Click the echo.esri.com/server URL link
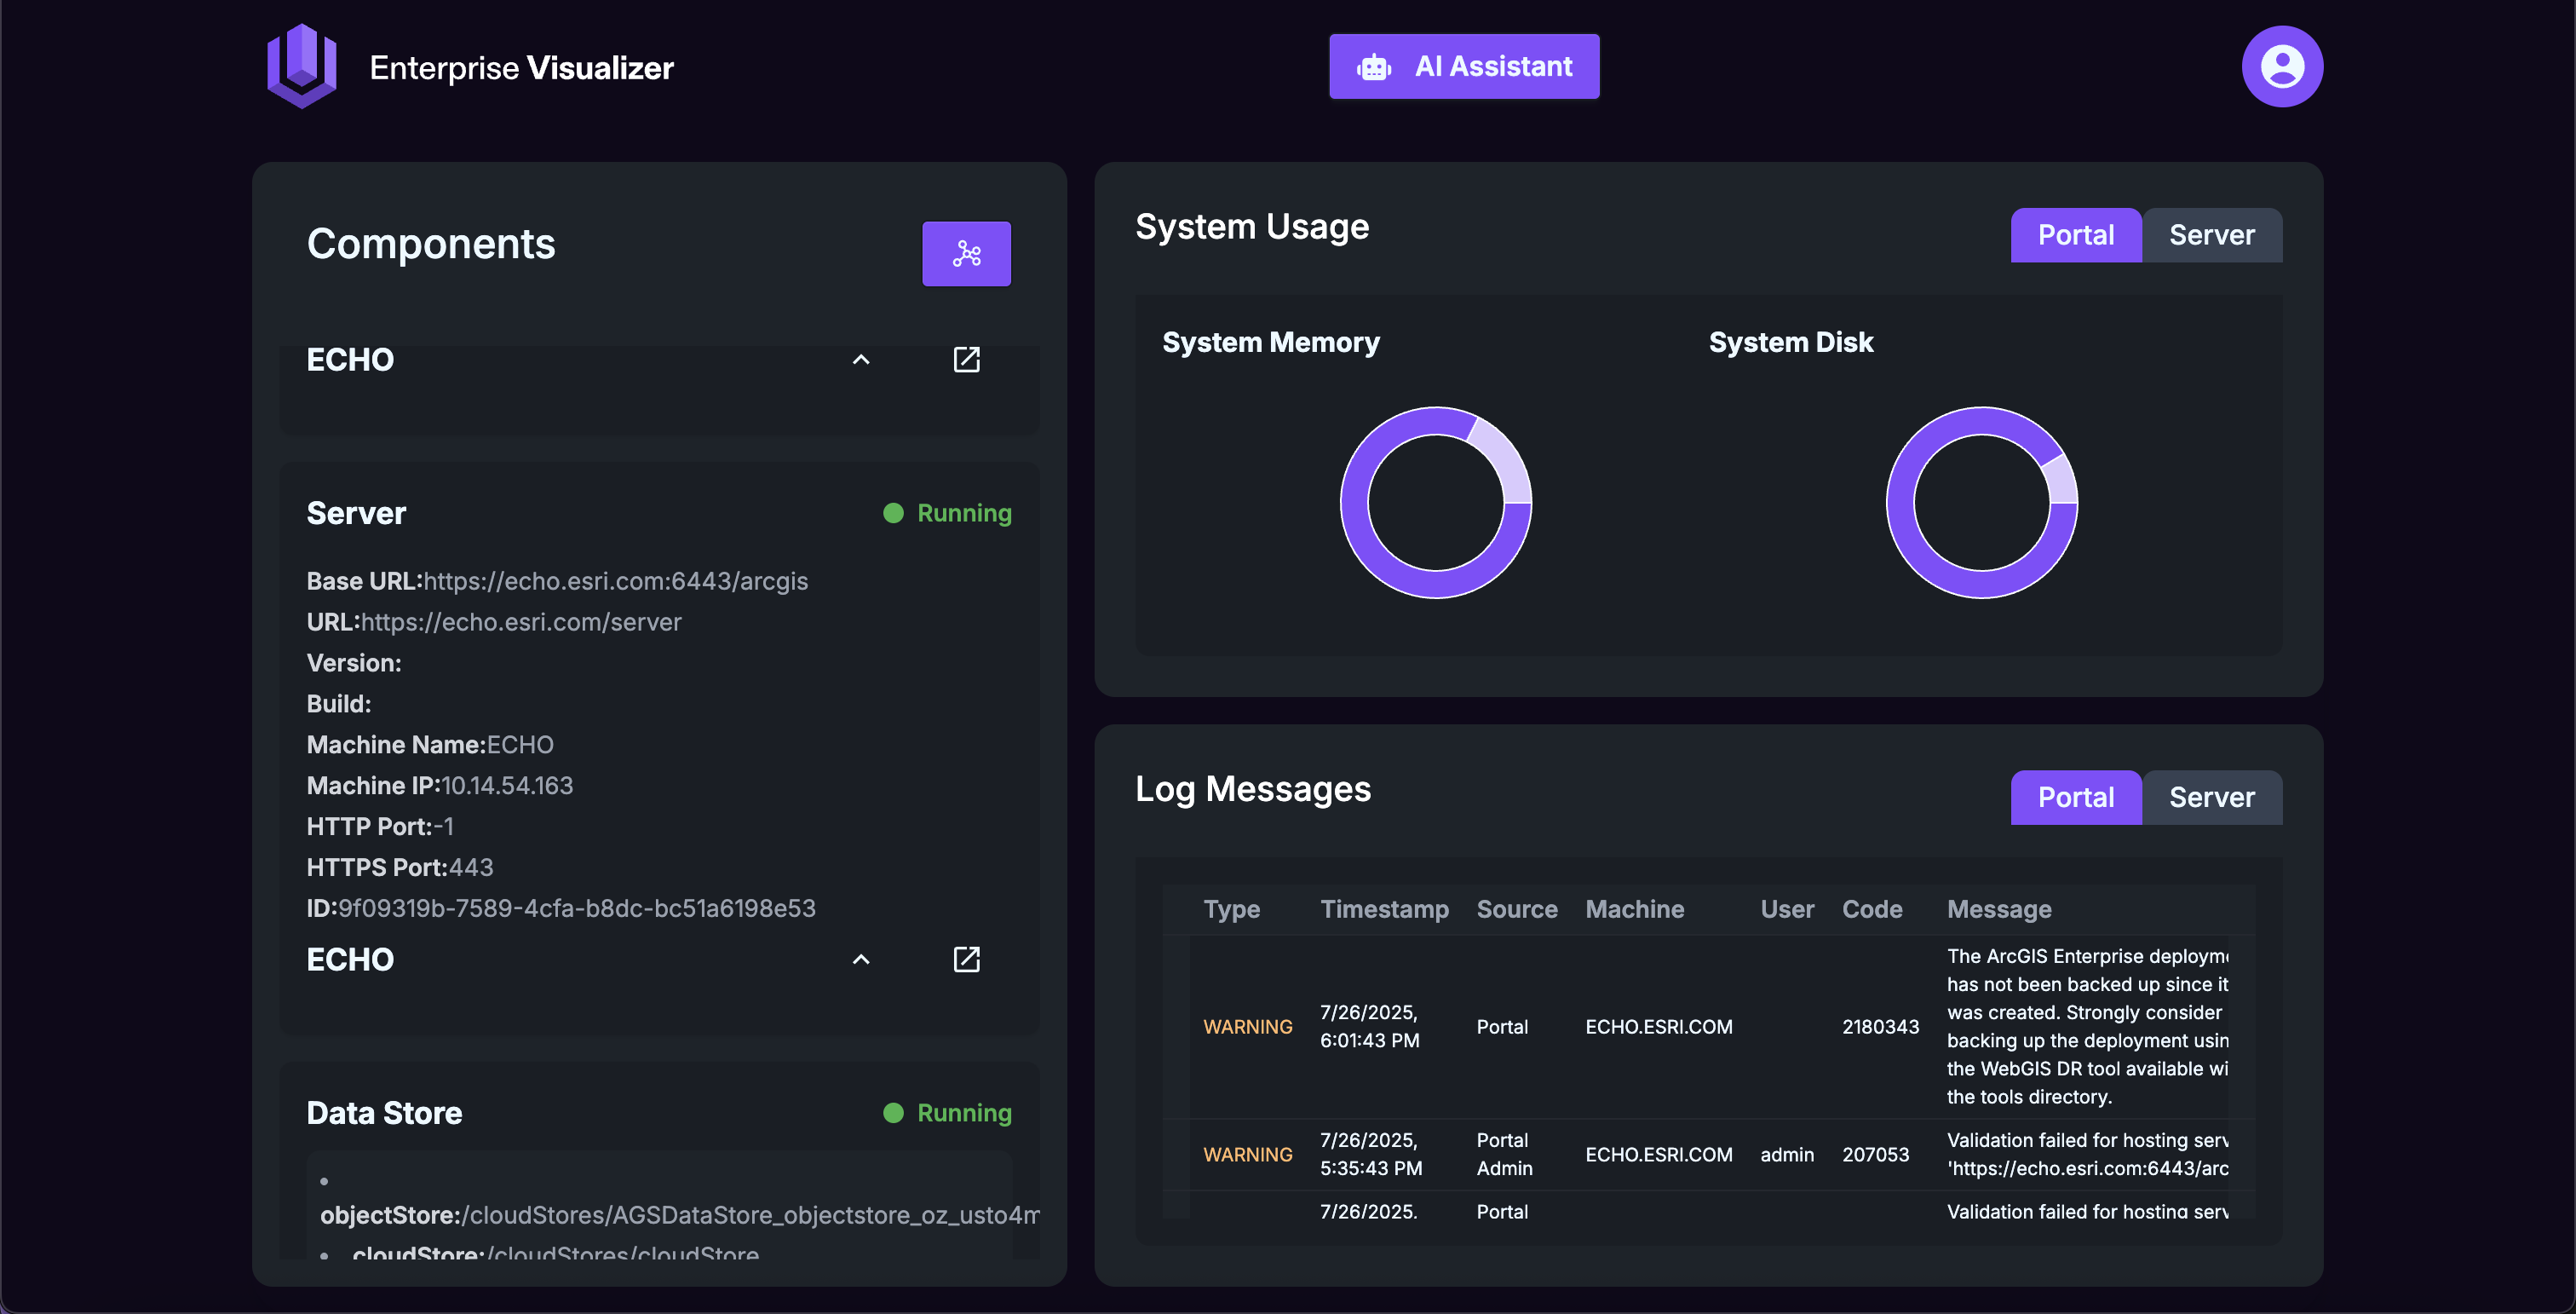 point(520,622)
